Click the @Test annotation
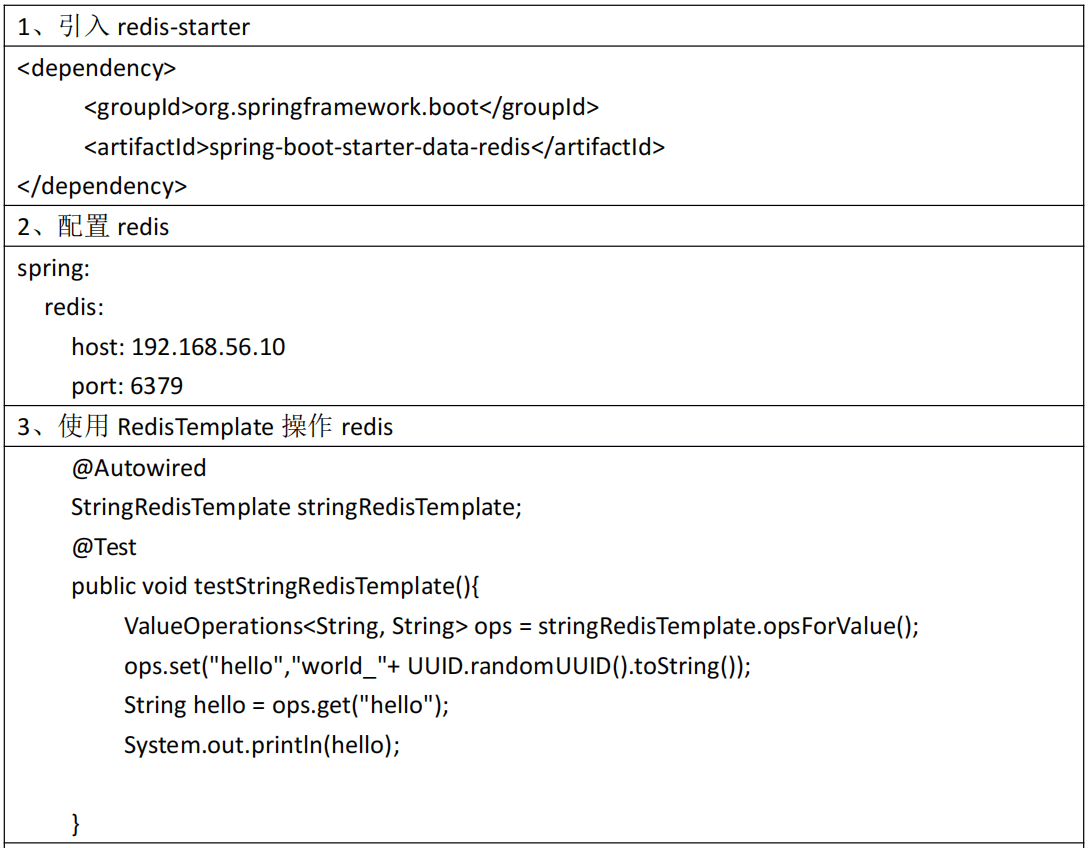 click(x=103, y=547)
